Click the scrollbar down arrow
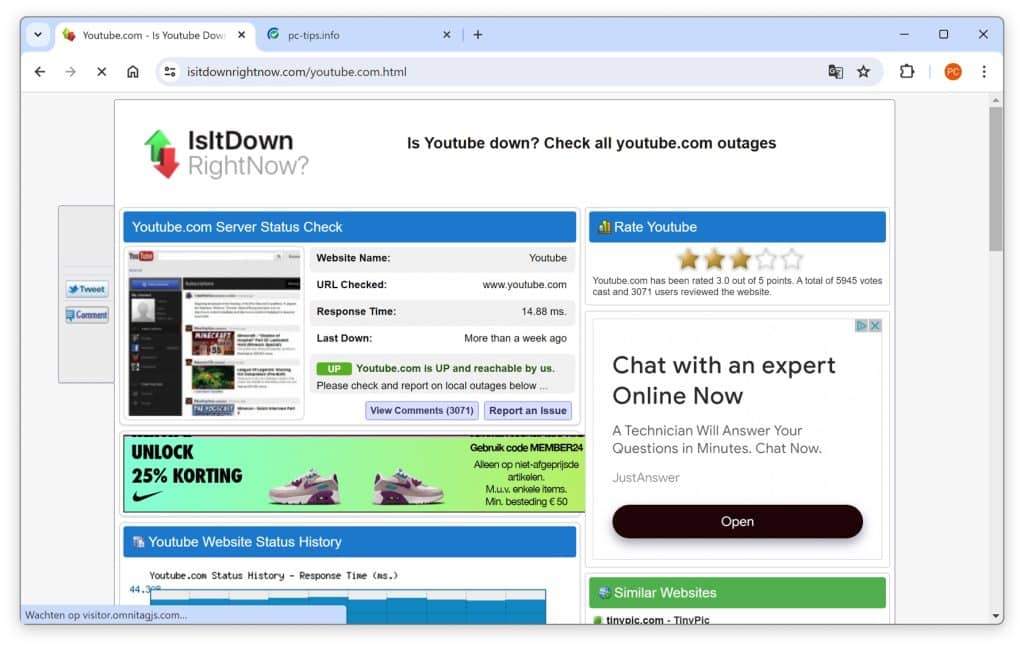This screenshot has height=648, width=1024. pos(995,615)
